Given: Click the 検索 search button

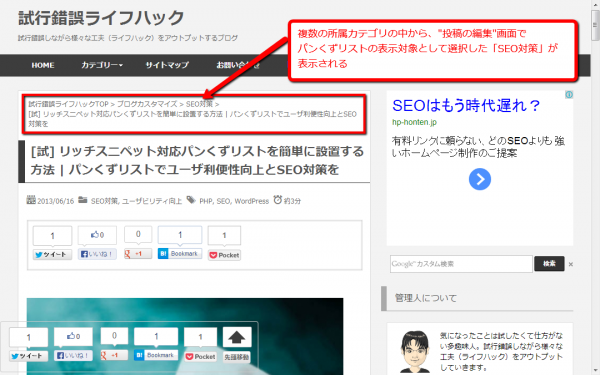Looking at the screenshot, I should tap(549, 264).
